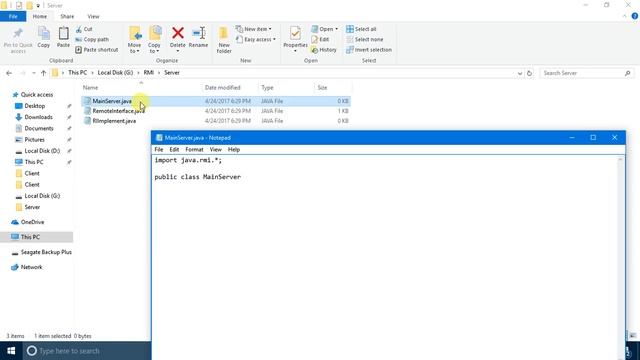This screenshot has width=640, height=360.
Task: Click the Up one level arrow
Action: coord(43,73)
